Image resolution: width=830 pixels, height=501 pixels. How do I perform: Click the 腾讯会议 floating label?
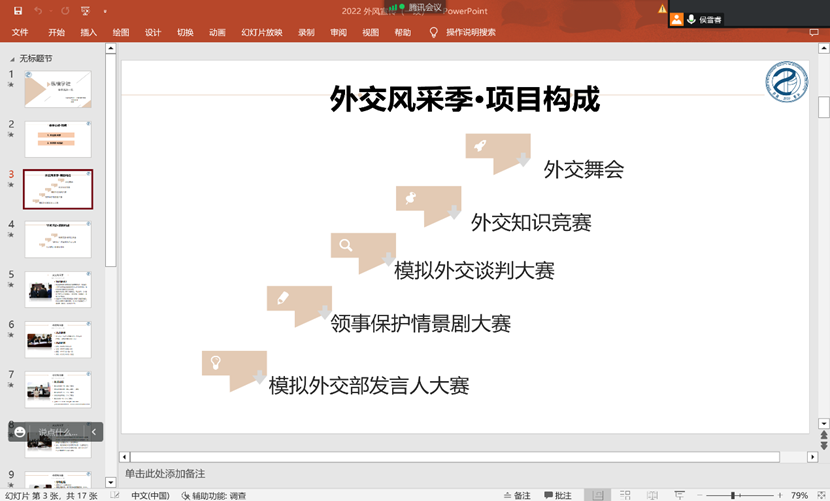pyautogui.click(x=425, y=7)
